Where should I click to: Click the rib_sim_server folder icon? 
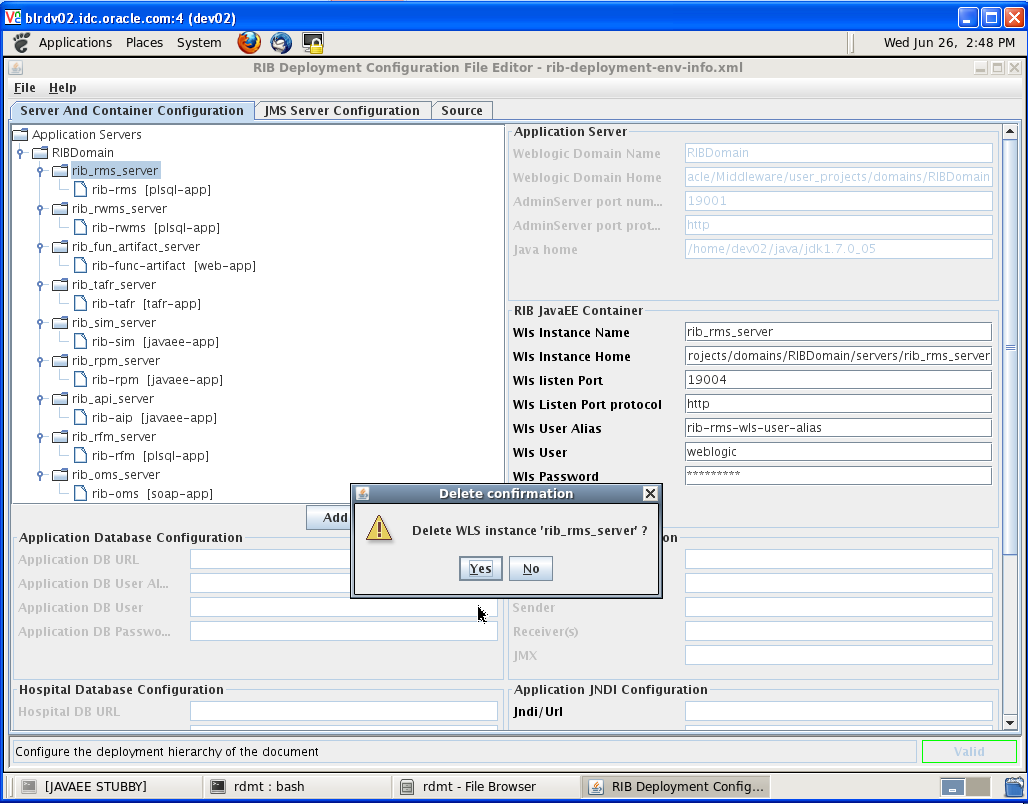point(60,323)
